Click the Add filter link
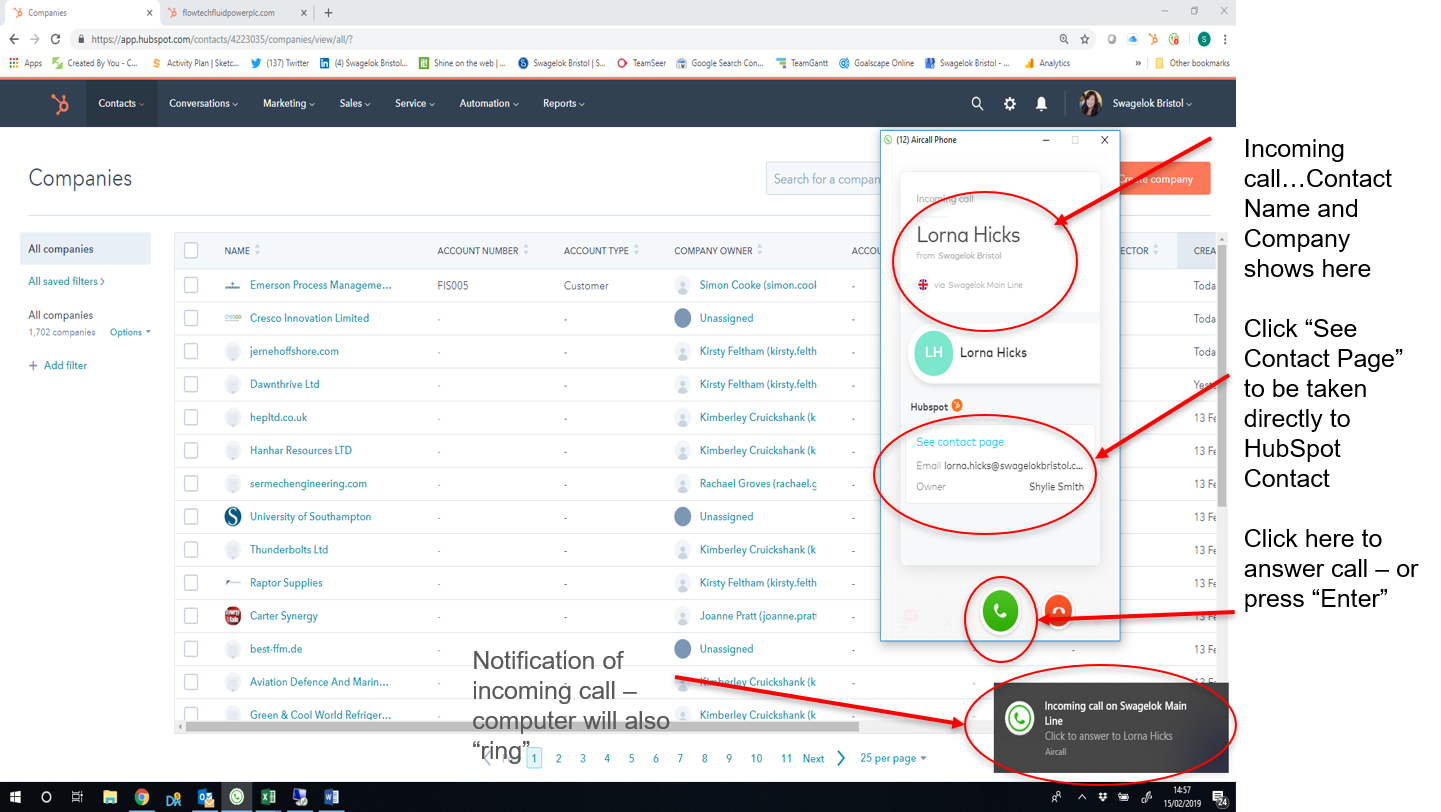The image size is (1441, 812). (58, 366)
